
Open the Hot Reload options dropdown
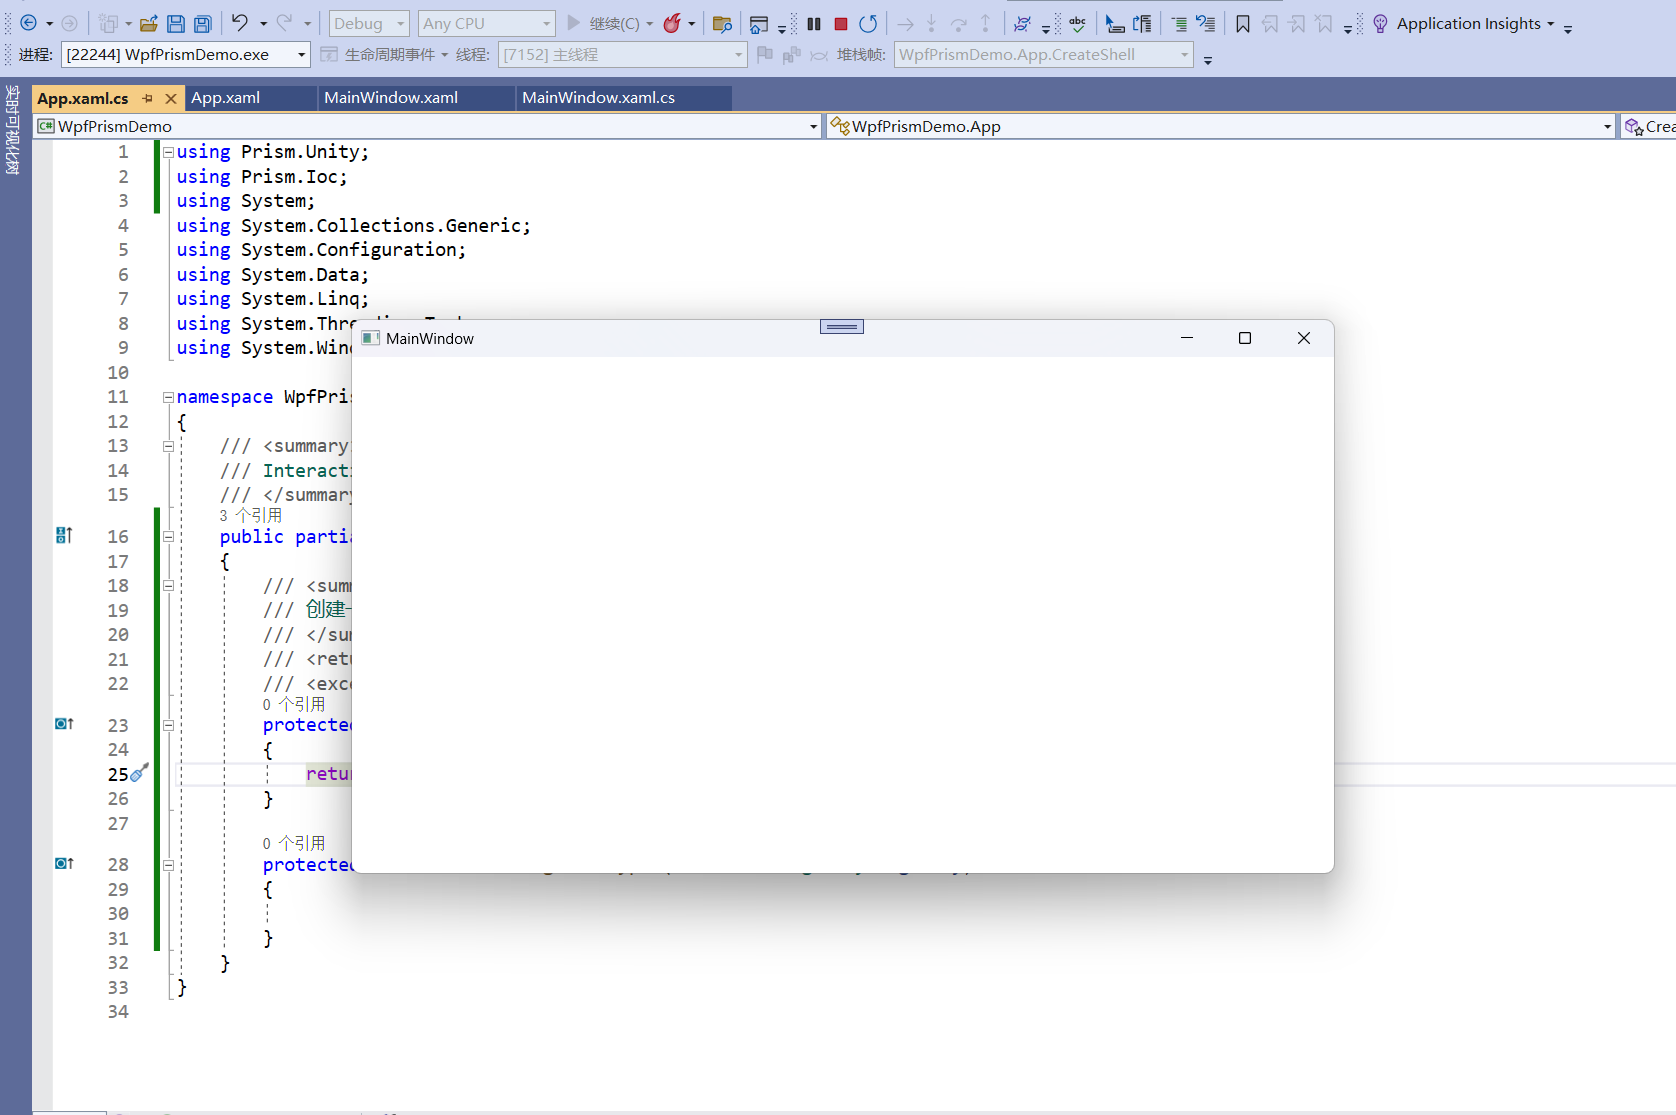[x=692, y=24]
